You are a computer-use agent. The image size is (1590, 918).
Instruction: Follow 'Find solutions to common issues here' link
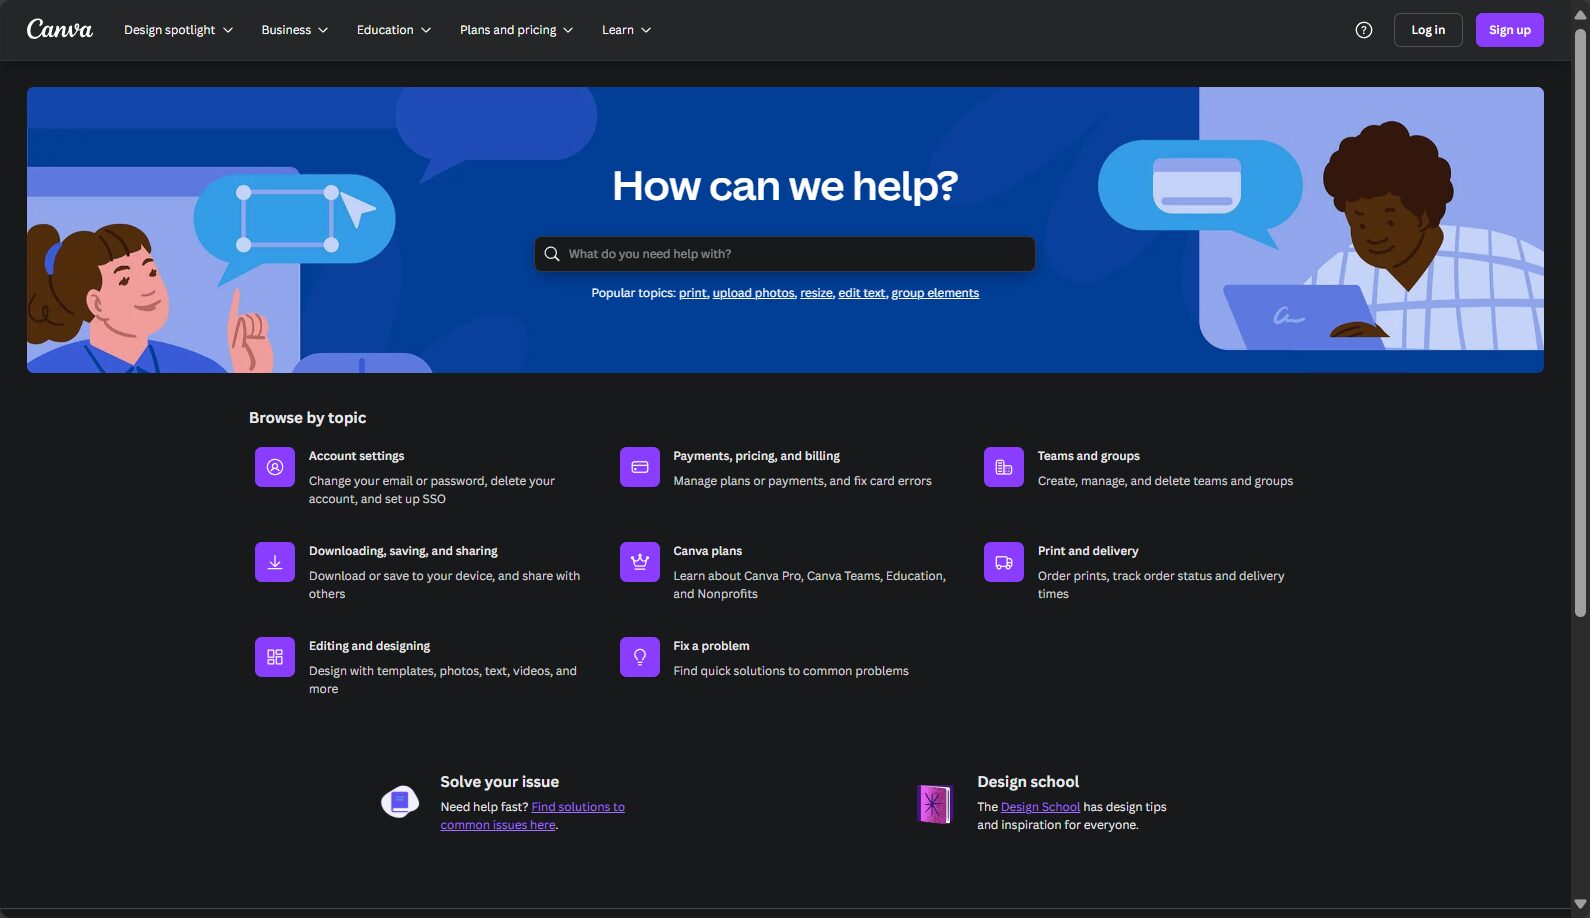click(x=533, y=816)
